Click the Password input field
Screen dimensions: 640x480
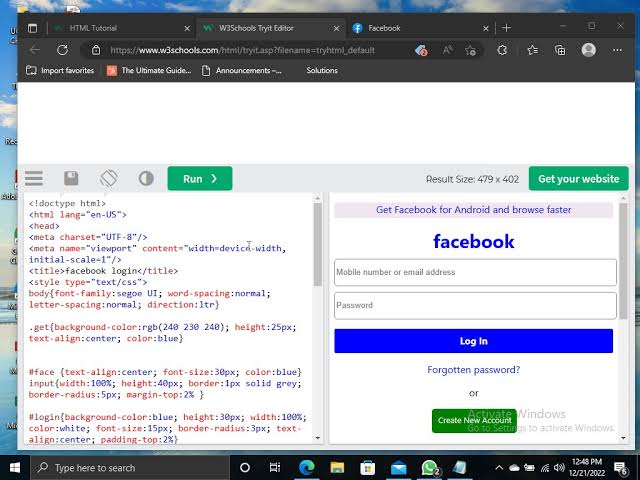click(x=475, y=305)
